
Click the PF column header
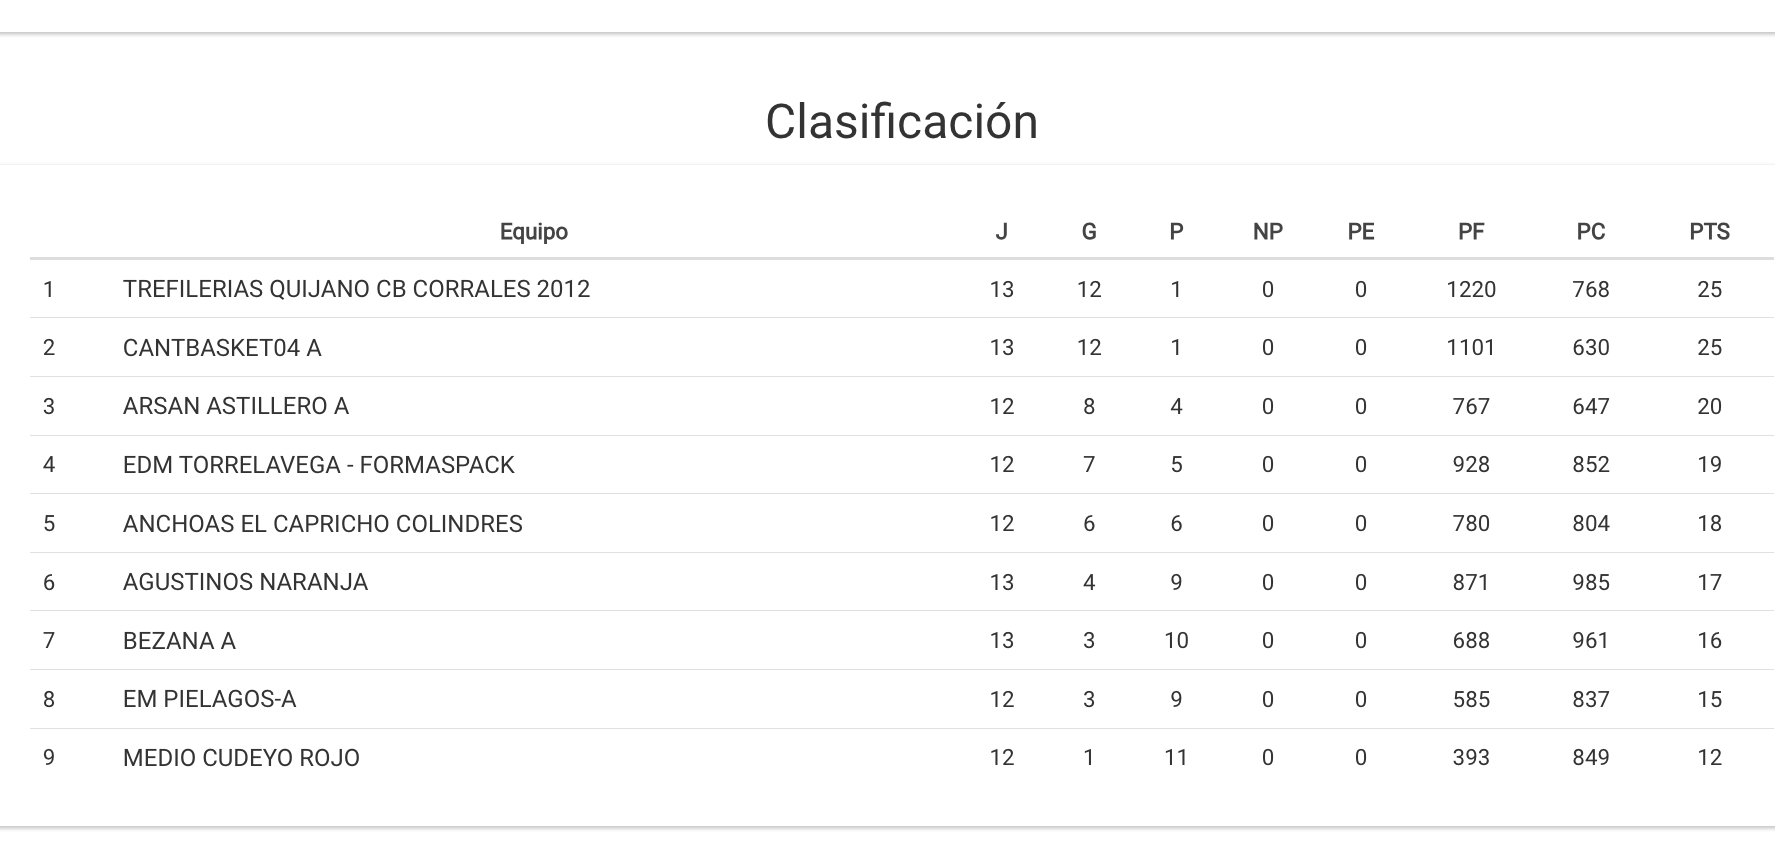click(x=1470, y=232)
